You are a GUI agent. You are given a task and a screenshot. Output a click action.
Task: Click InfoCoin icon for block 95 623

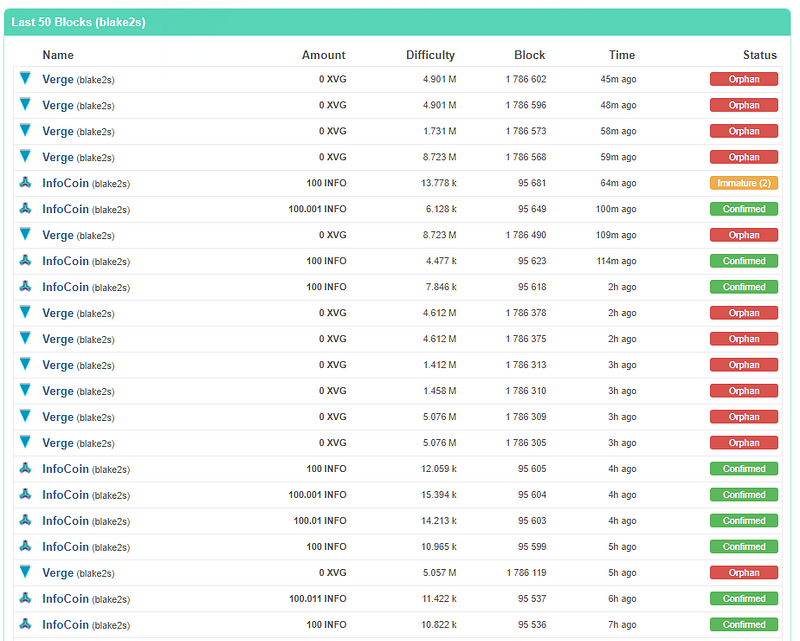[x=25, y=260]
